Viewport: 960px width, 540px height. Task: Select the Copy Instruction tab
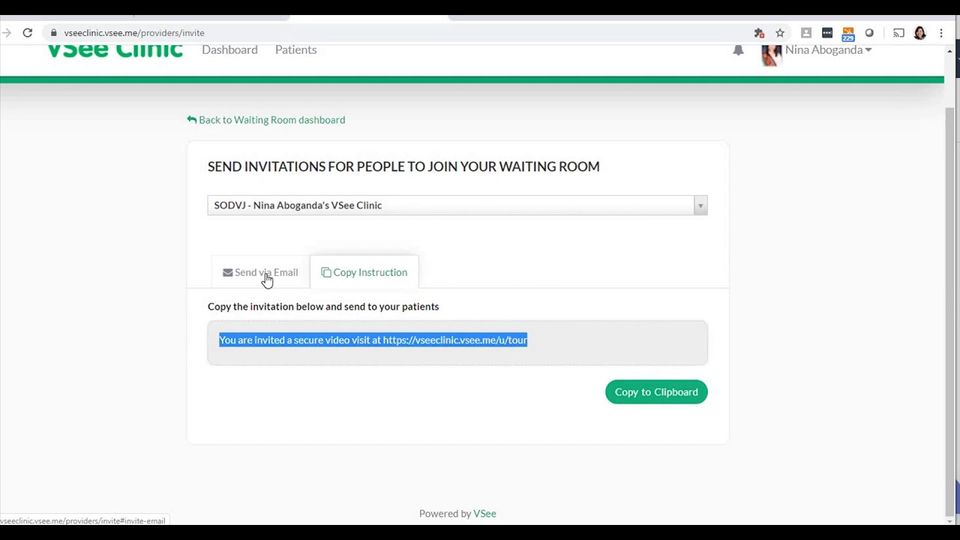364,272
